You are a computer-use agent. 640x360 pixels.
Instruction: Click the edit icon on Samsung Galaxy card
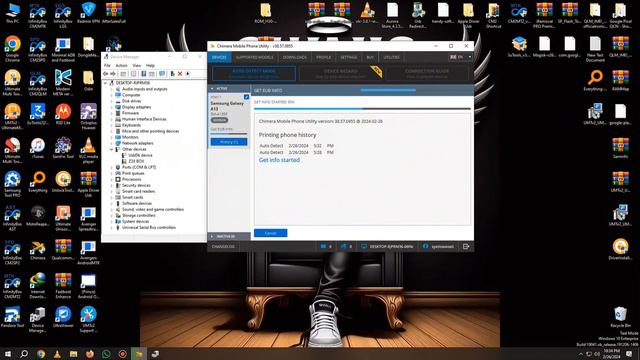point(246,97)
